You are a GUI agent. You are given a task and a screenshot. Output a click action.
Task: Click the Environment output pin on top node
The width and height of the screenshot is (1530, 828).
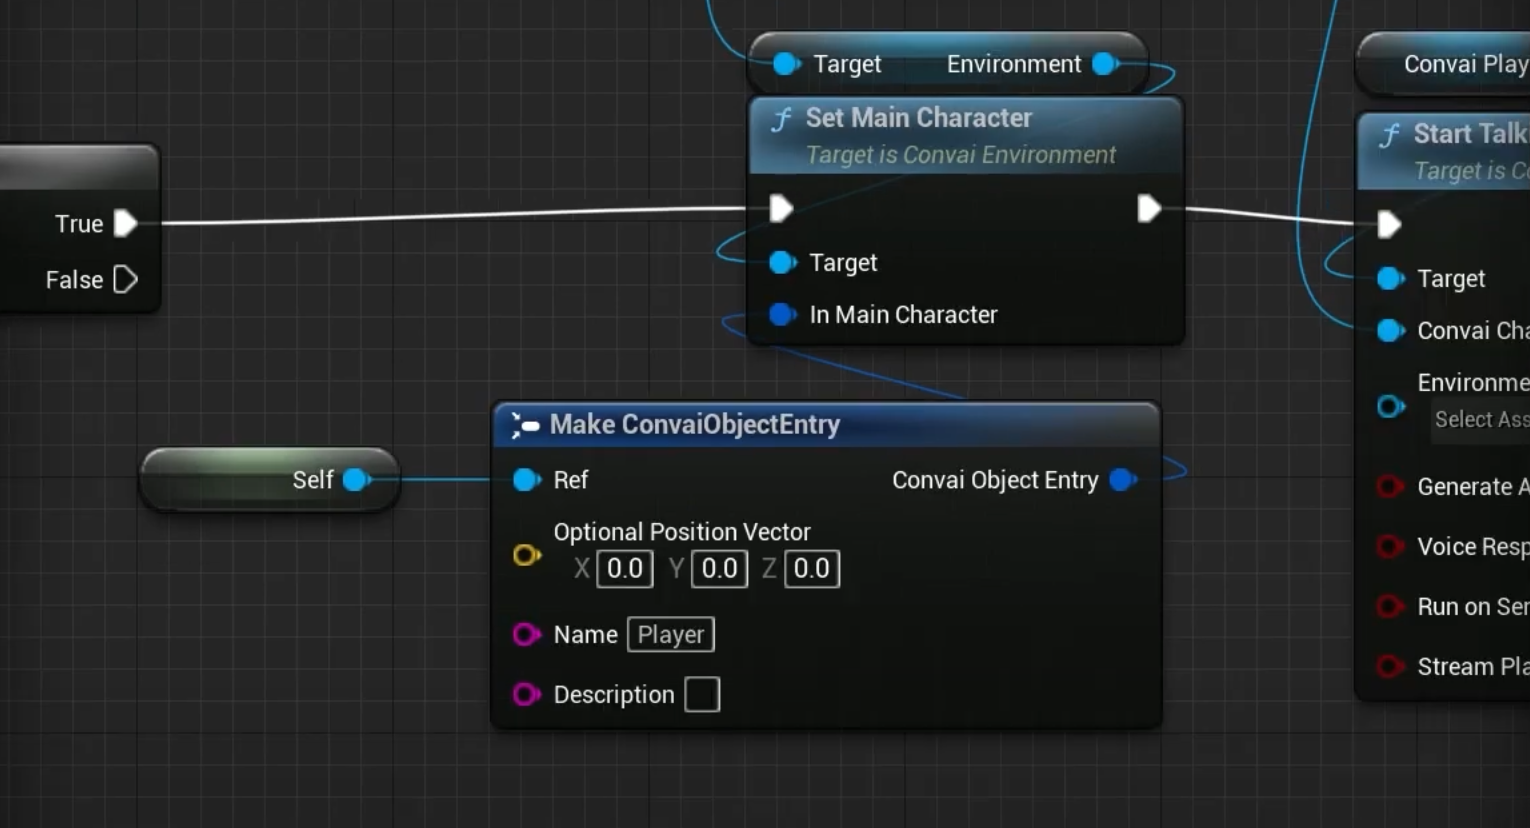[1105, 64]
